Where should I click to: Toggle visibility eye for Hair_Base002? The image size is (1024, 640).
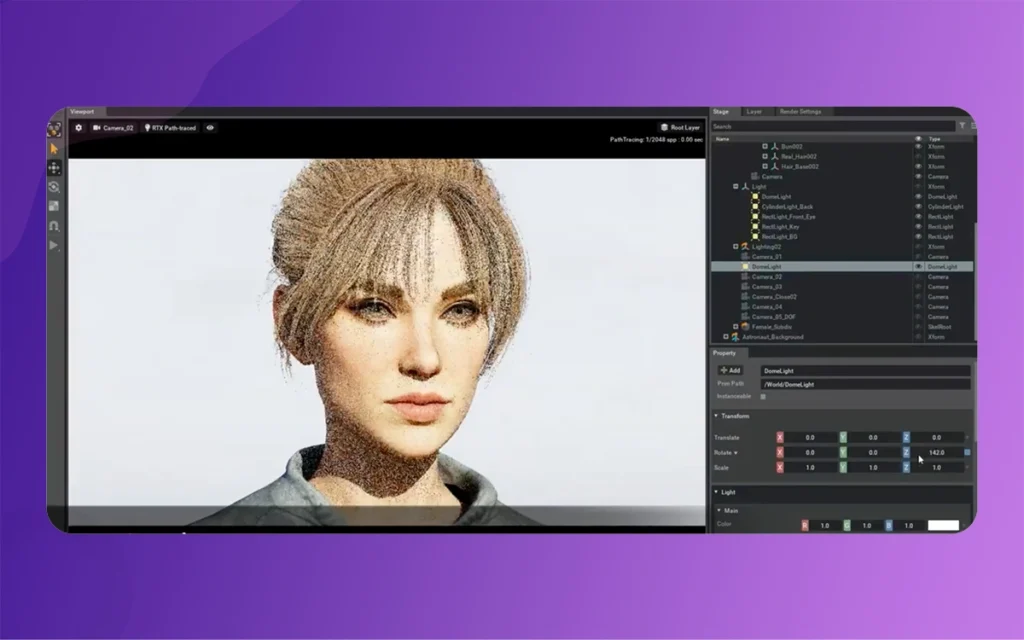pyautogui.click(x=918, y=167)
